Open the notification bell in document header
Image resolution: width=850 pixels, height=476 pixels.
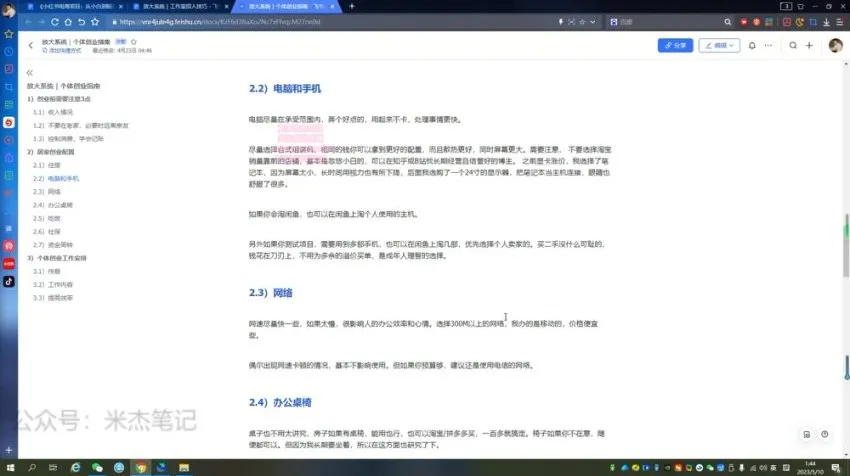point(752,46)
